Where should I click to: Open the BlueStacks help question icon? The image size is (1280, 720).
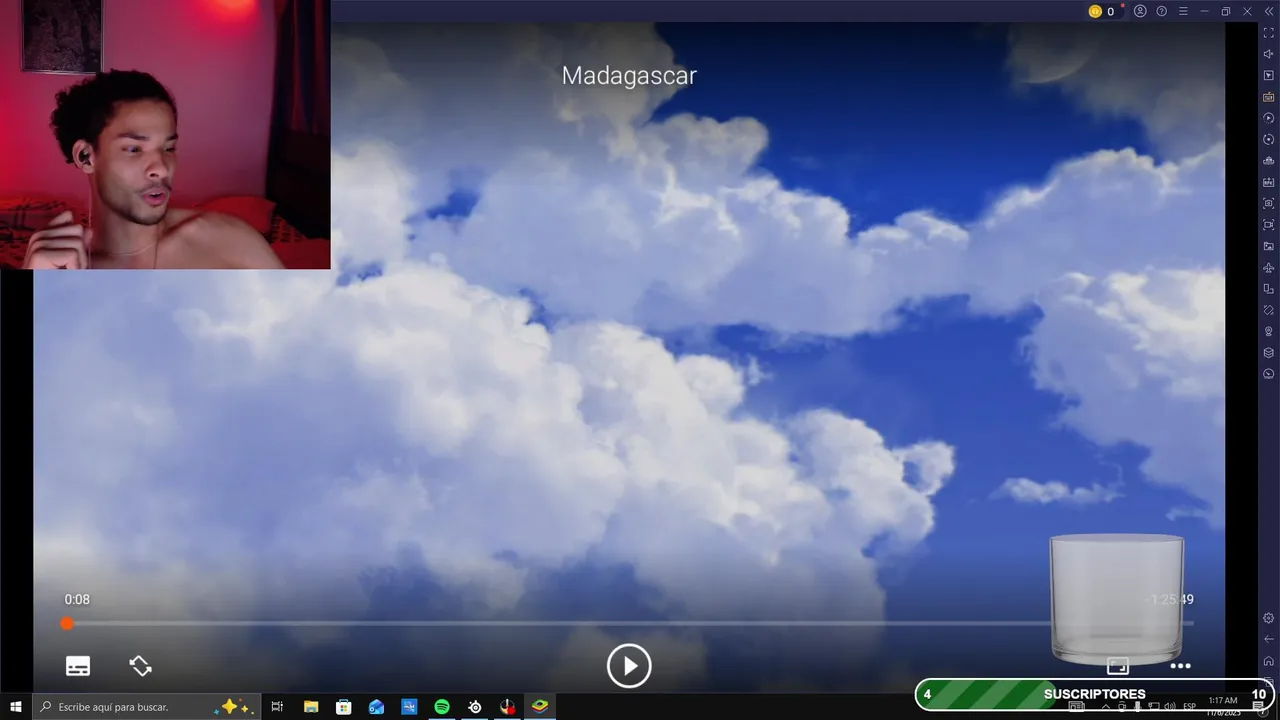point(1161,11)
